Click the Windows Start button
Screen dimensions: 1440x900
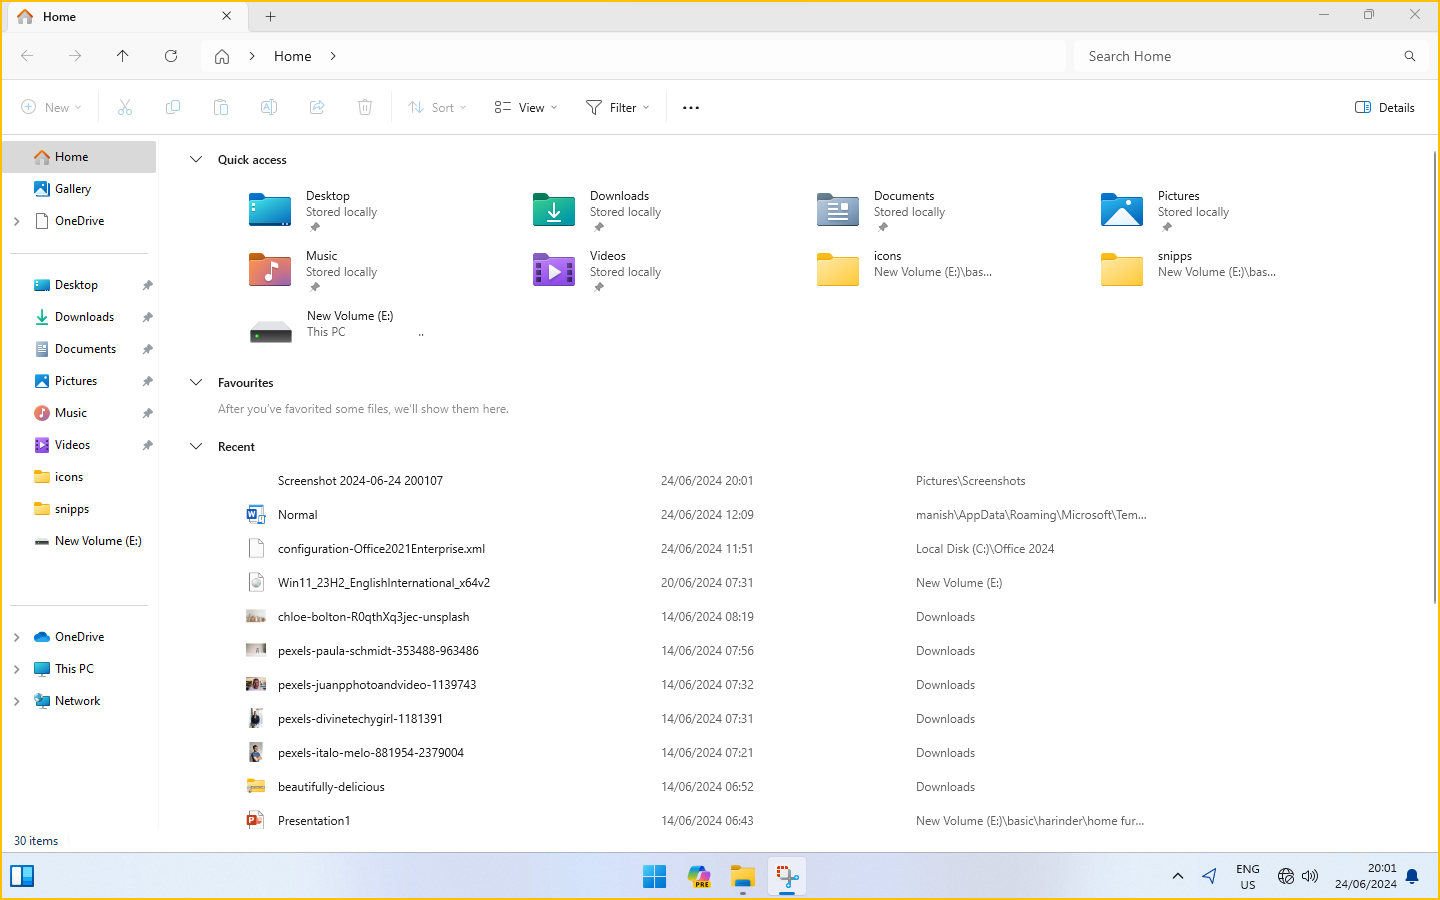pyautogui.click(x=654, y=877)
